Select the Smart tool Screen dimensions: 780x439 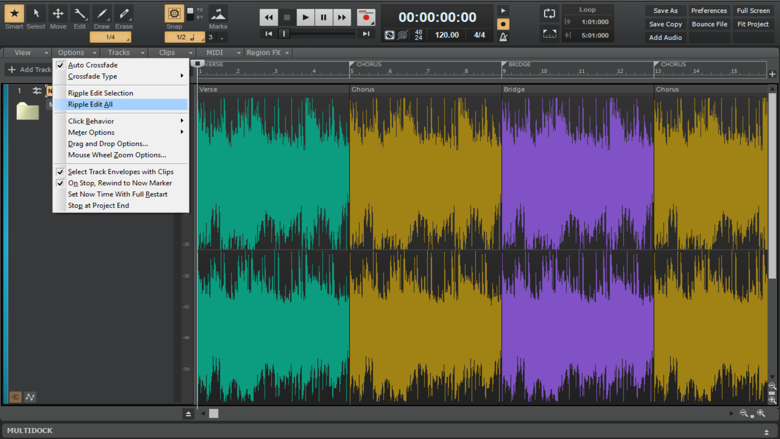14,15
